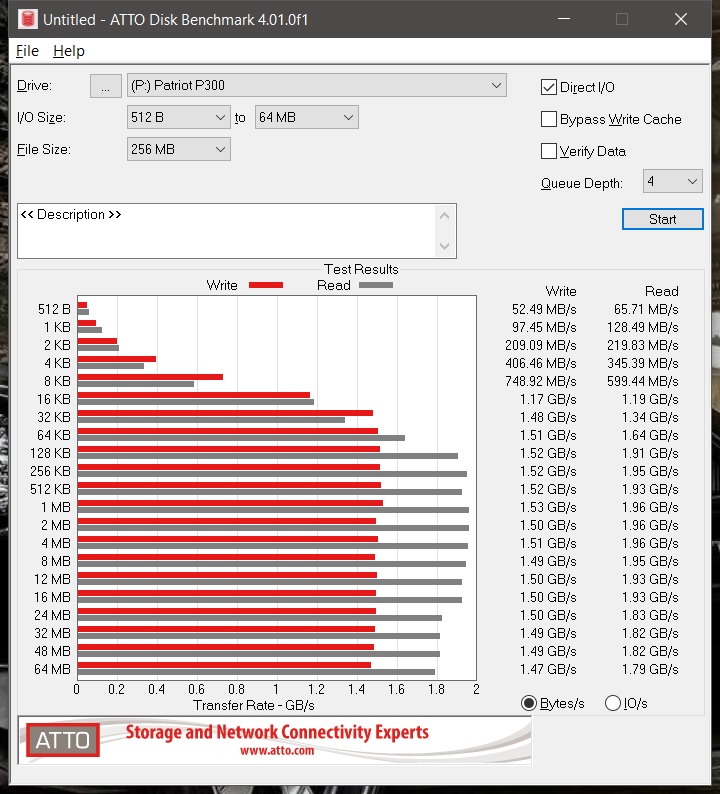Enable Bypass Write Cache checkbox

[x=549, y=119]
